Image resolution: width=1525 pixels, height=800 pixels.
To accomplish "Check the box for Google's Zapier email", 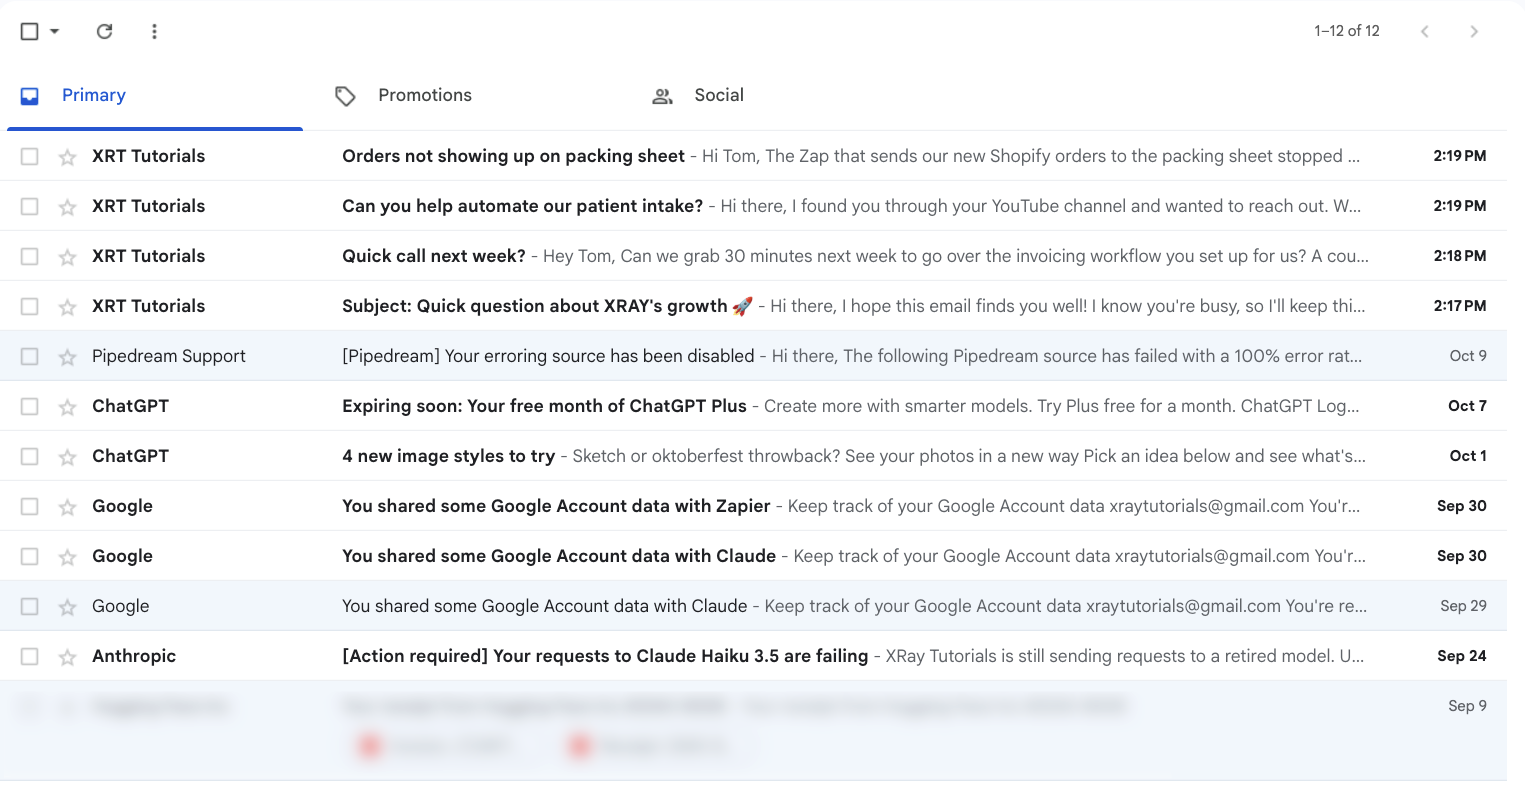I will 30,506.
